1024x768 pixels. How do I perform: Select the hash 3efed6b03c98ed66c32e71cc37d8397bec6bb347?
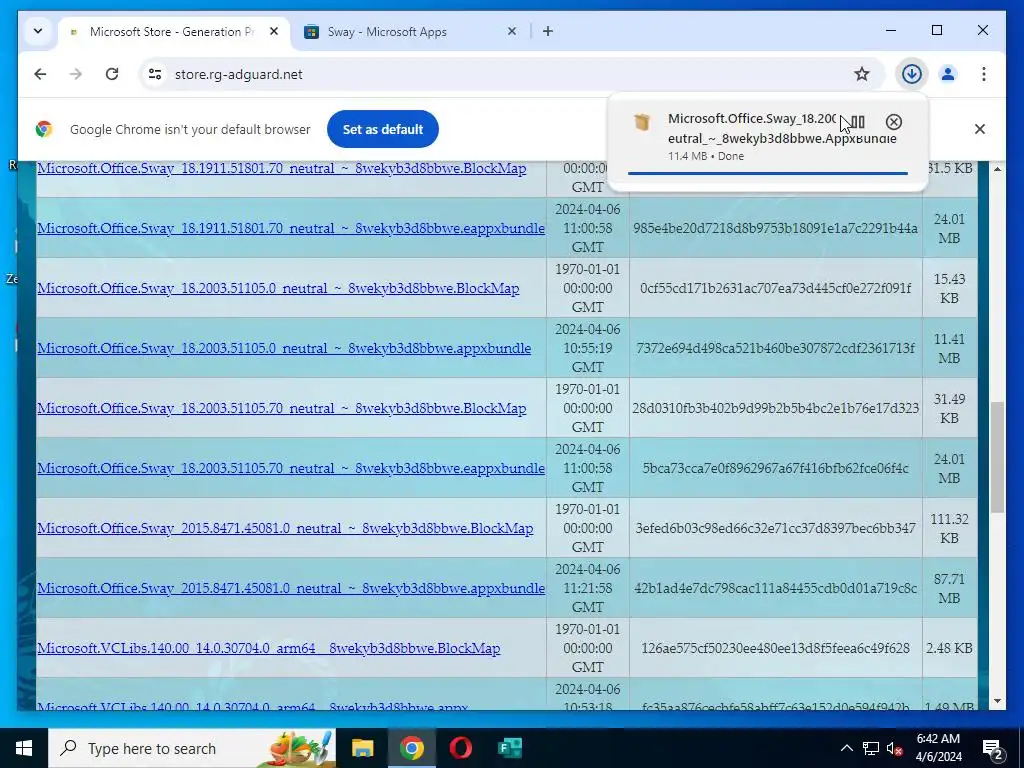pyautogui.click(x=775, y=528)
